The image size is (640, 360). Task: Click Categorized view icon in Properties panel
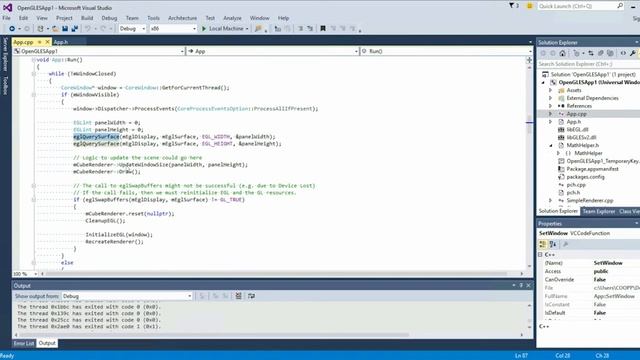coord(542,244)
